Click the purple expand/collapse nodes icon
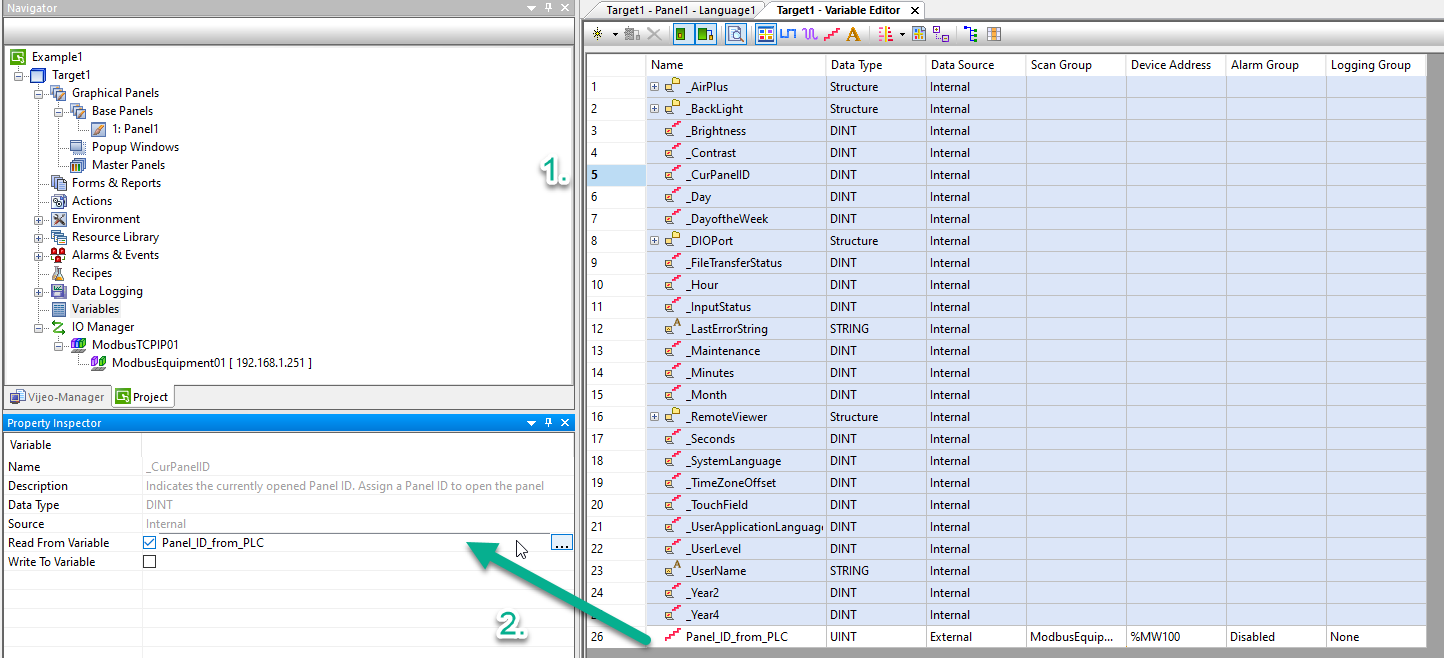The height and width of the screenshot is (658, 1444). tap(941, 34)
